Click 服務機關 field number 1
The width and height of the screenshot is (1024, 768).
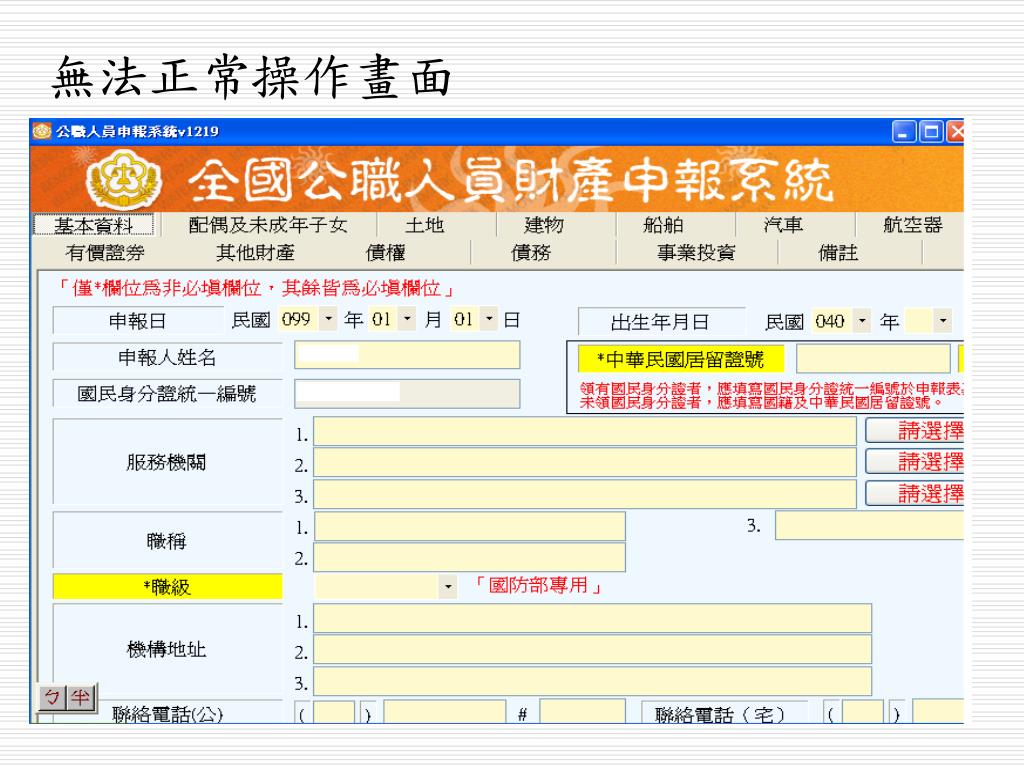click(x=584, y=431)
